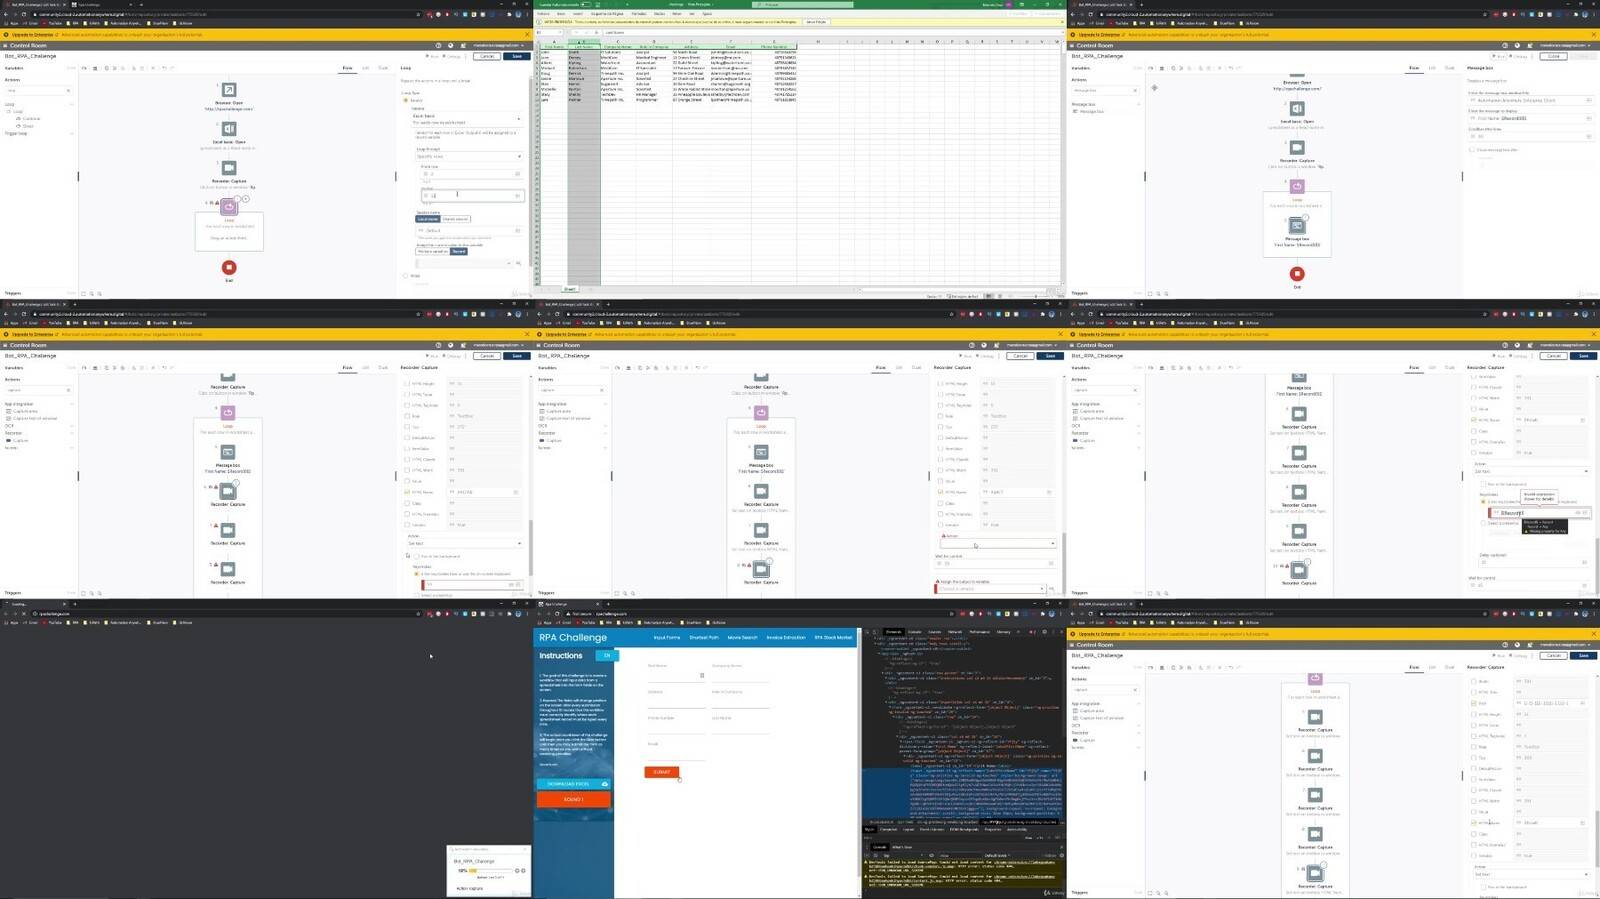This screenshot has width=1600, height=899.
Task: Click fit-to-screen zoom icon below Loop frame canvas
Action: click(x=85, y=294)
